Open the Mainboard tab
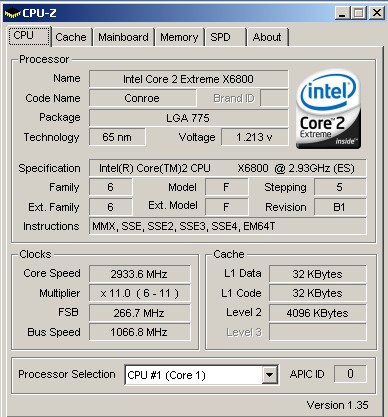The width and height of the screenshot is (388, 417). [x=123, y=37]
